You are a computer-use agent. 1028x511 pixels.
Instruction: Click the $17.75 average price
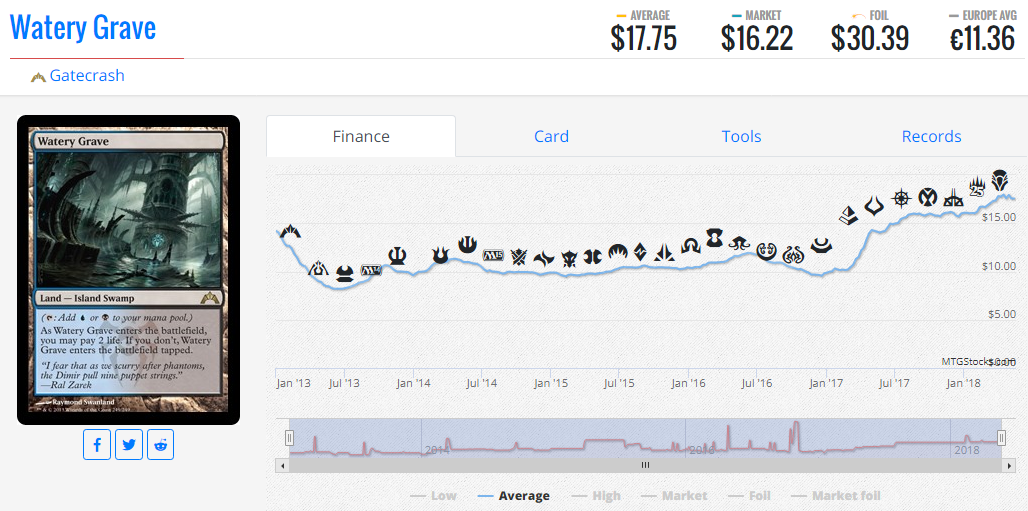click(643, 38)
